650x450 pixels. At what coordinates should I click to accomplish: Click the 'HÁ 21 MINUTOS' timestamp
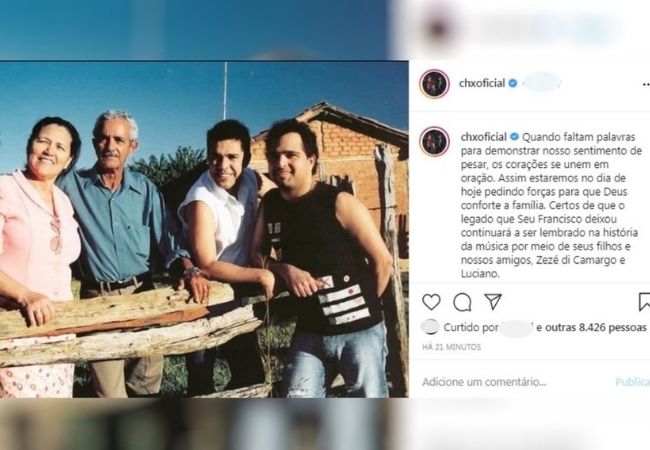451,347
